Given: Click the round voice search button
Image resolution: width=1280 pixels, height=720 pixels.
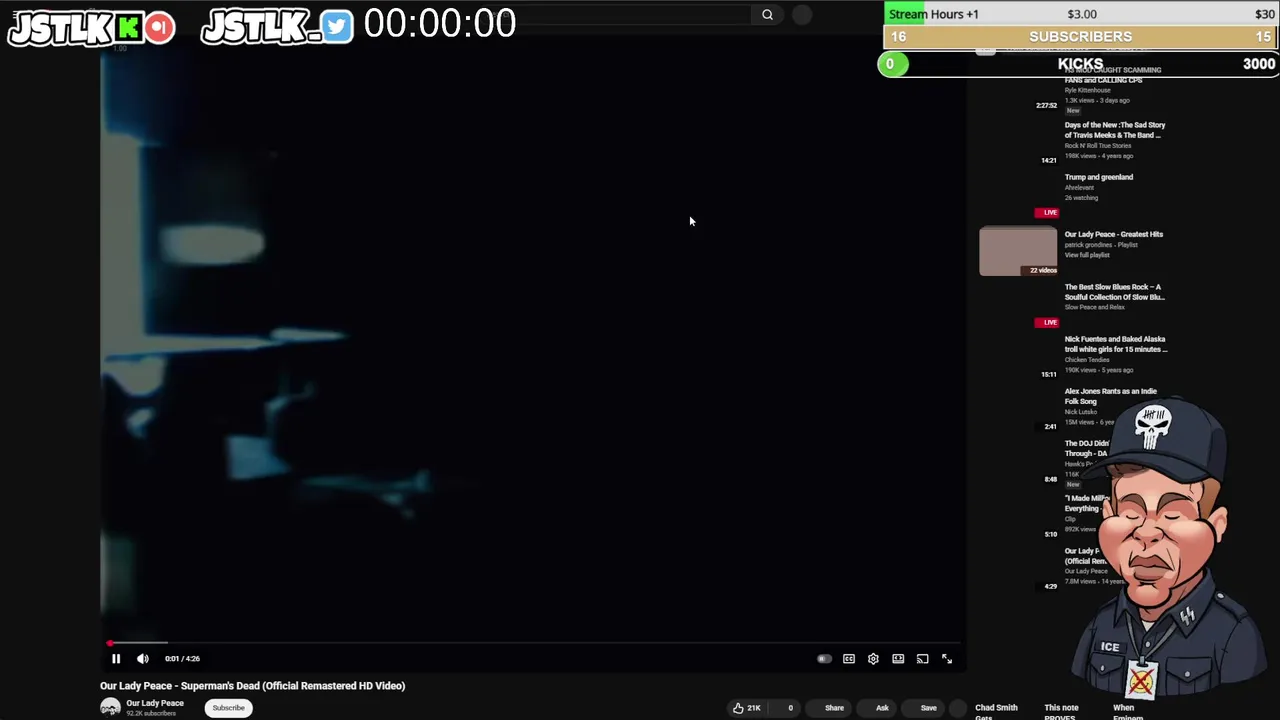Looking at the screenshot, I should [802, 15].
